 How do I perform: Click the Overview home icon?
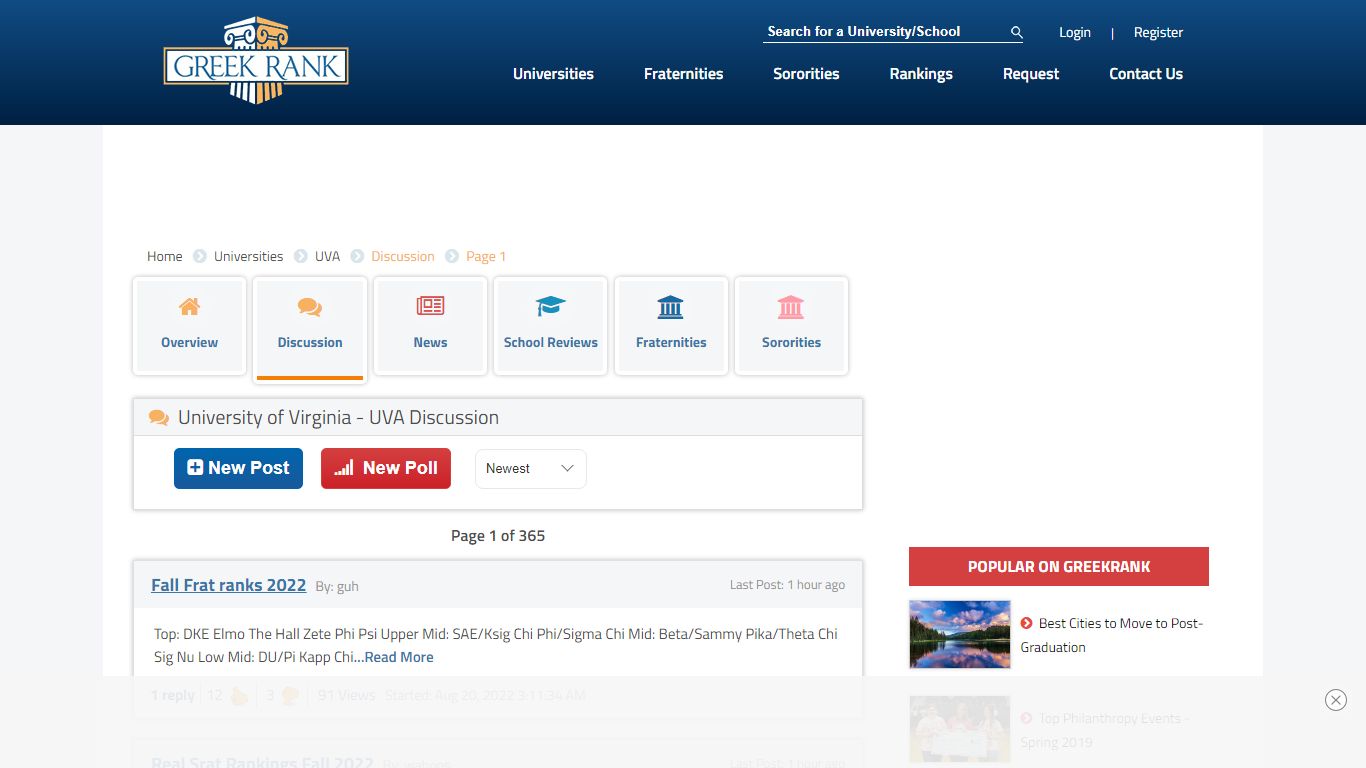click(x=189, y=307)
